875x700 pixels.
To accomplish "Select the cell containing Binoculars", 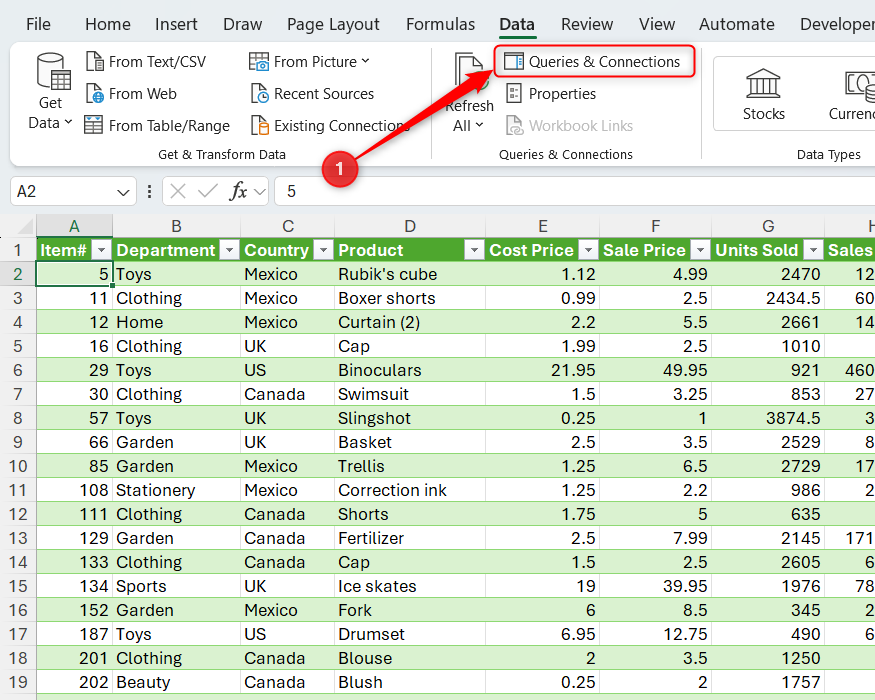I will [410, 370].
